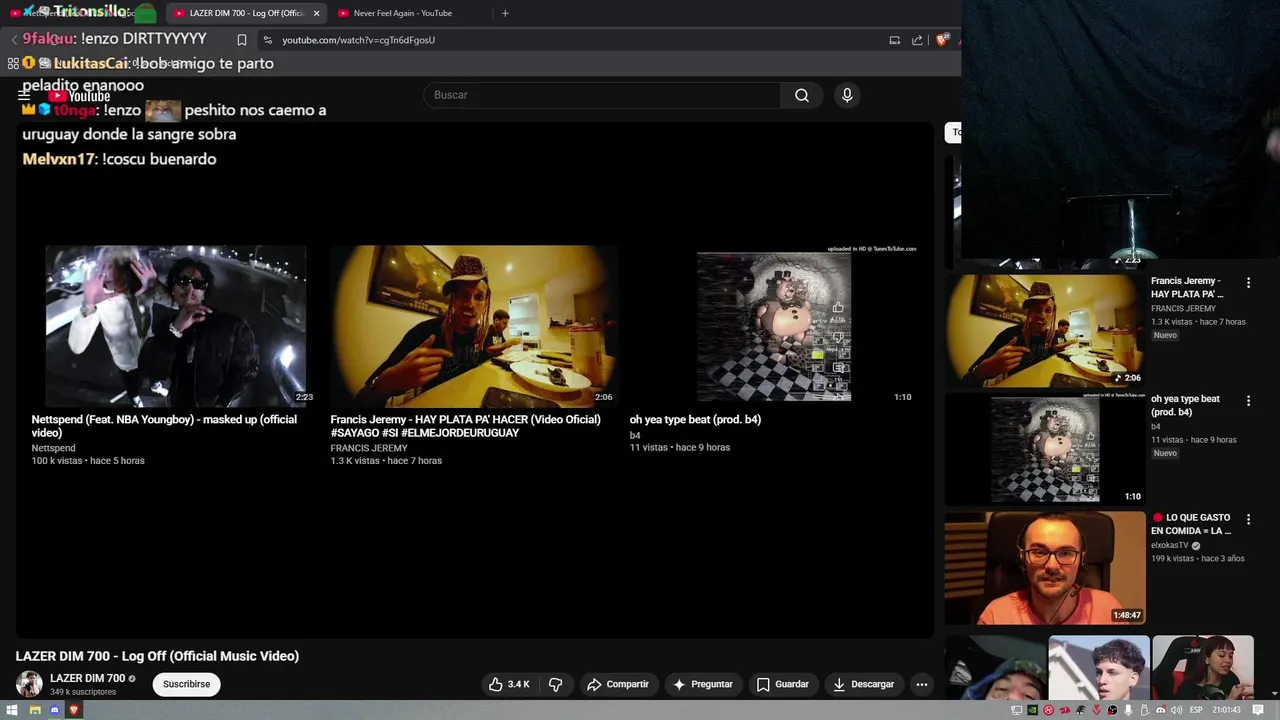
Task: Click Windows Start button in taskbar
Action: [13, 710]
